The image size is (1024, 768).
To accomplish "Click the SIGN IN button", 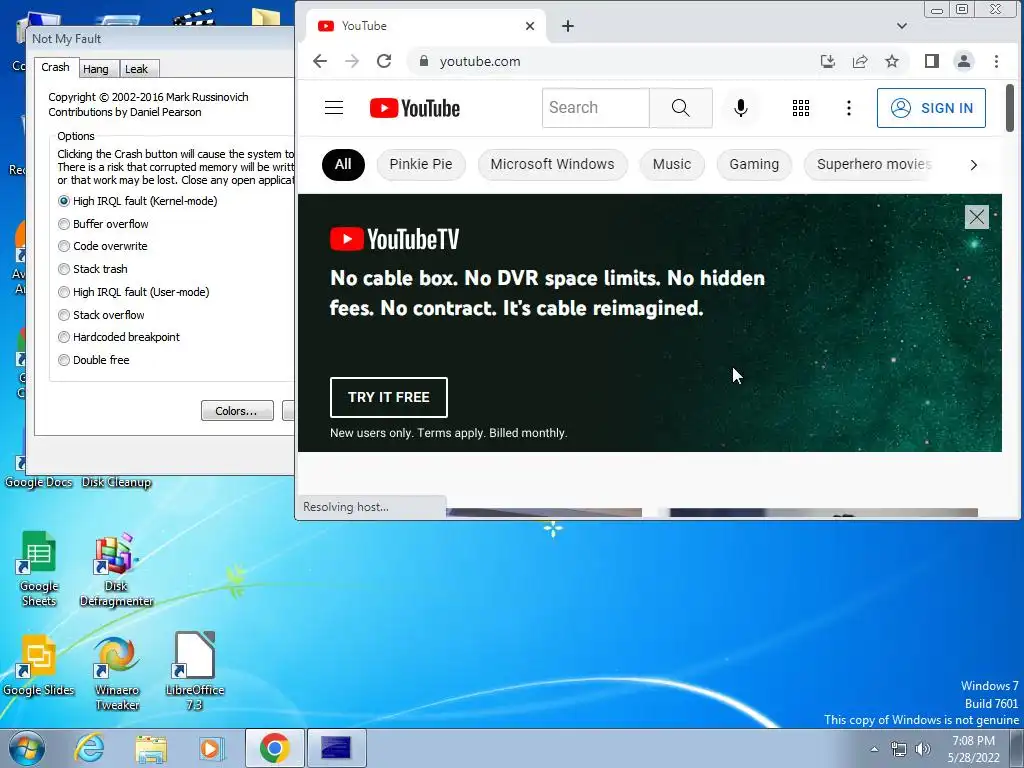I will (x=931, y=108).
